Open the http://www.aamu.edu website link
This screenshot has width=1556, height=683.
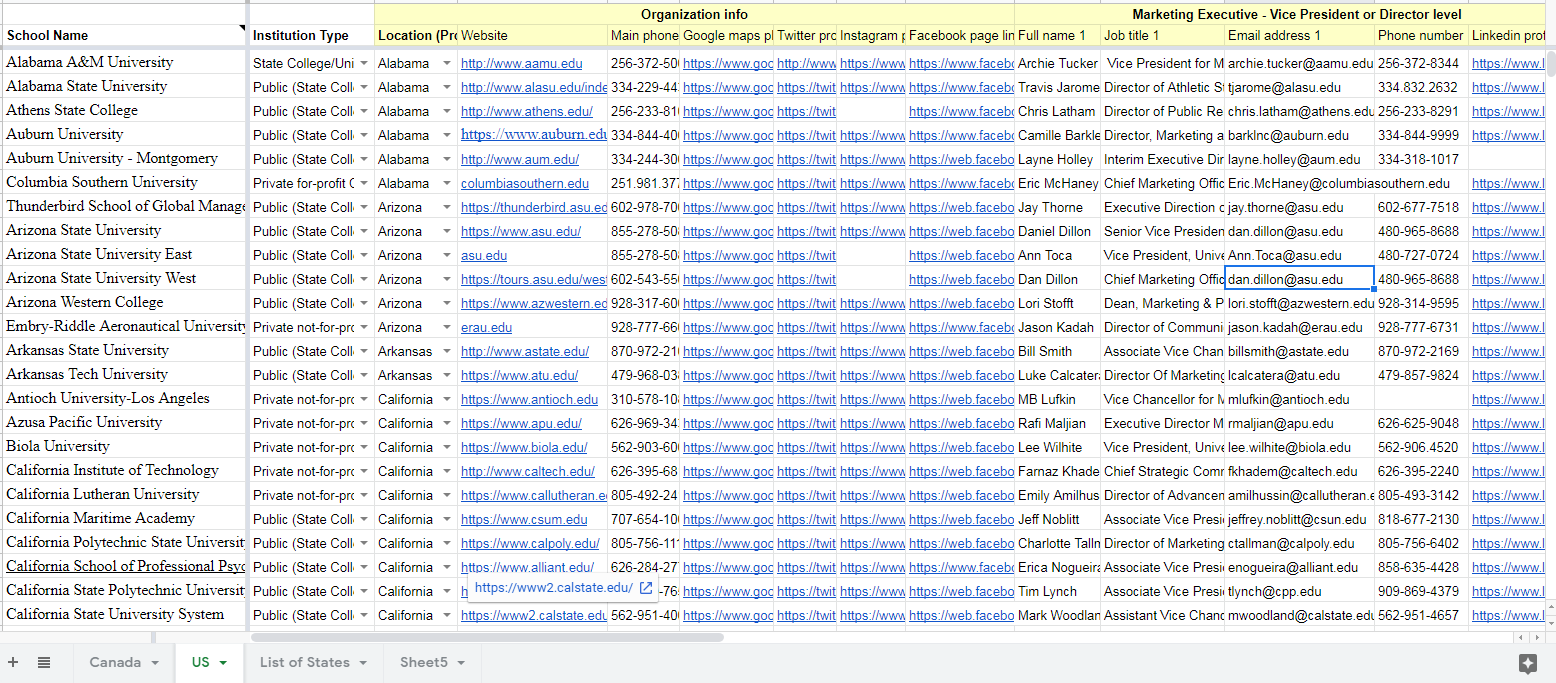[x=521, y=63]
